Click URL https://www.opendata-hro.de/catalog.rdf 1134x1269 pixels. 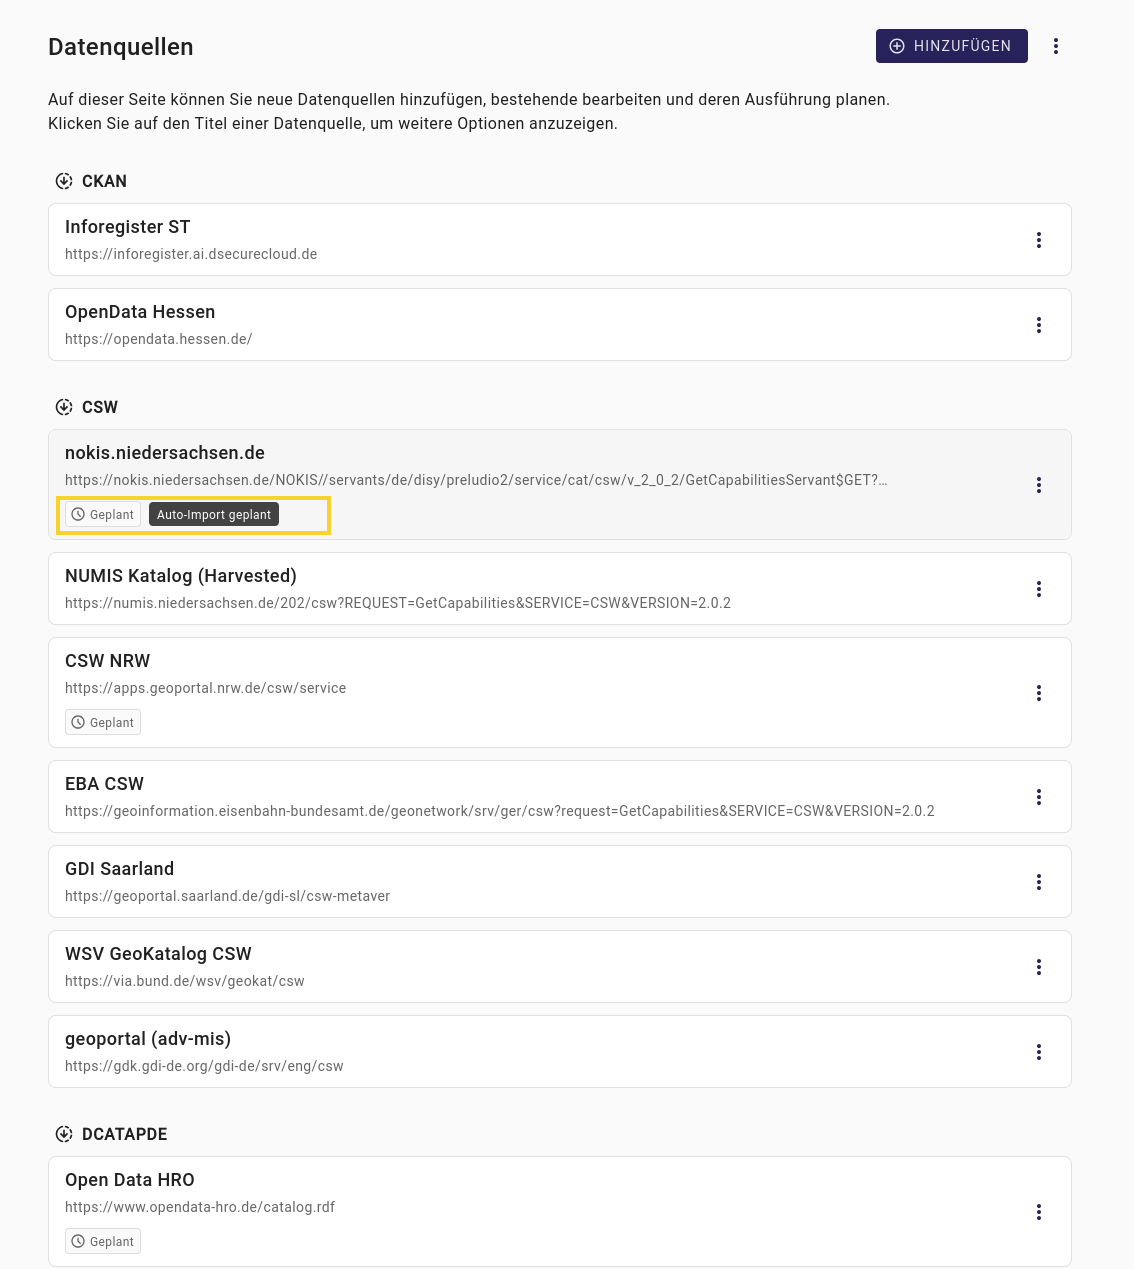tap(200, 1207)
